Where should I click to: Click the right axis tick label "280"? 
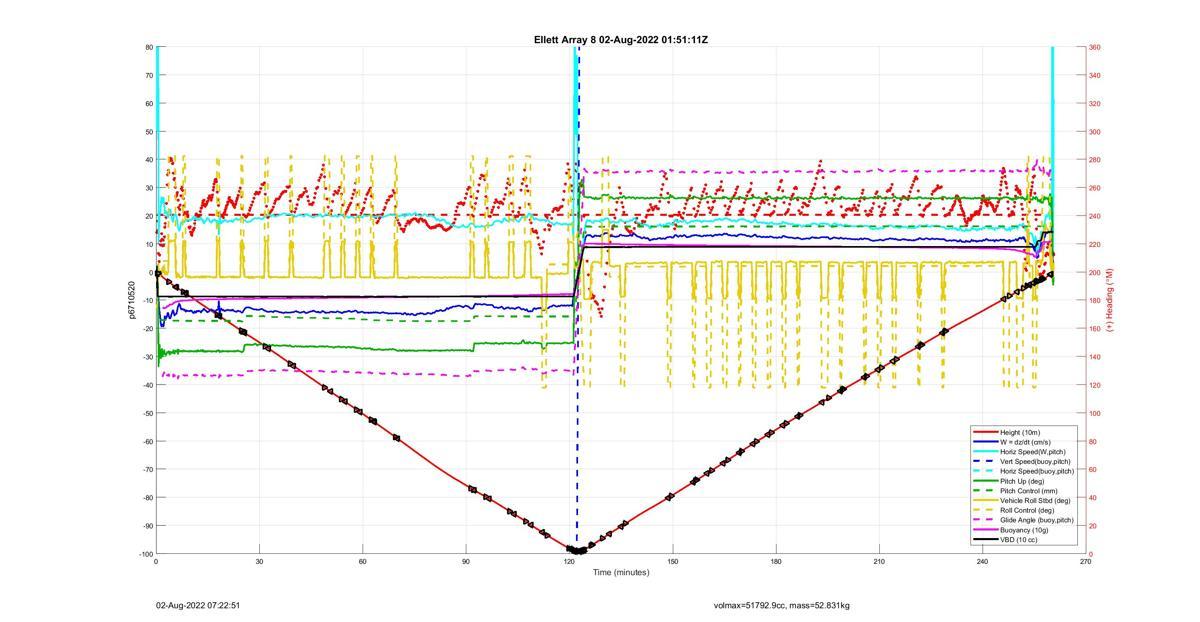pos(1094,160)
